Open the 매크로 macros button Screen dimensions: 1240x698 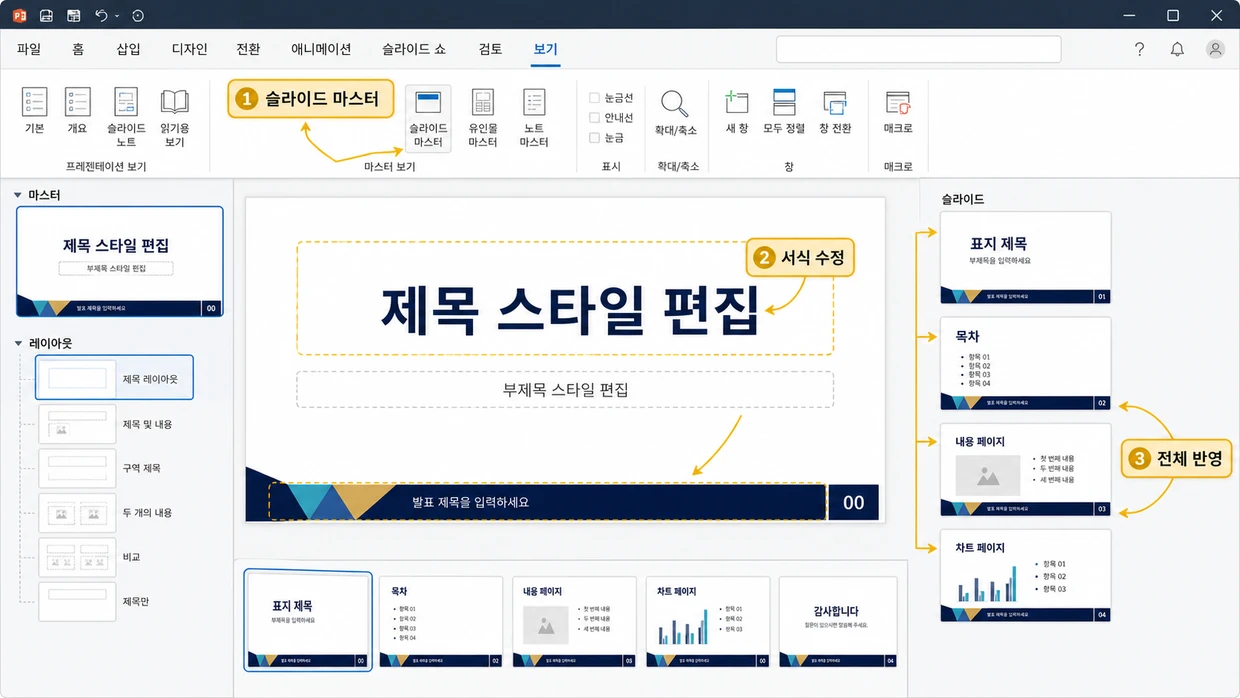(x=898, y=111)
